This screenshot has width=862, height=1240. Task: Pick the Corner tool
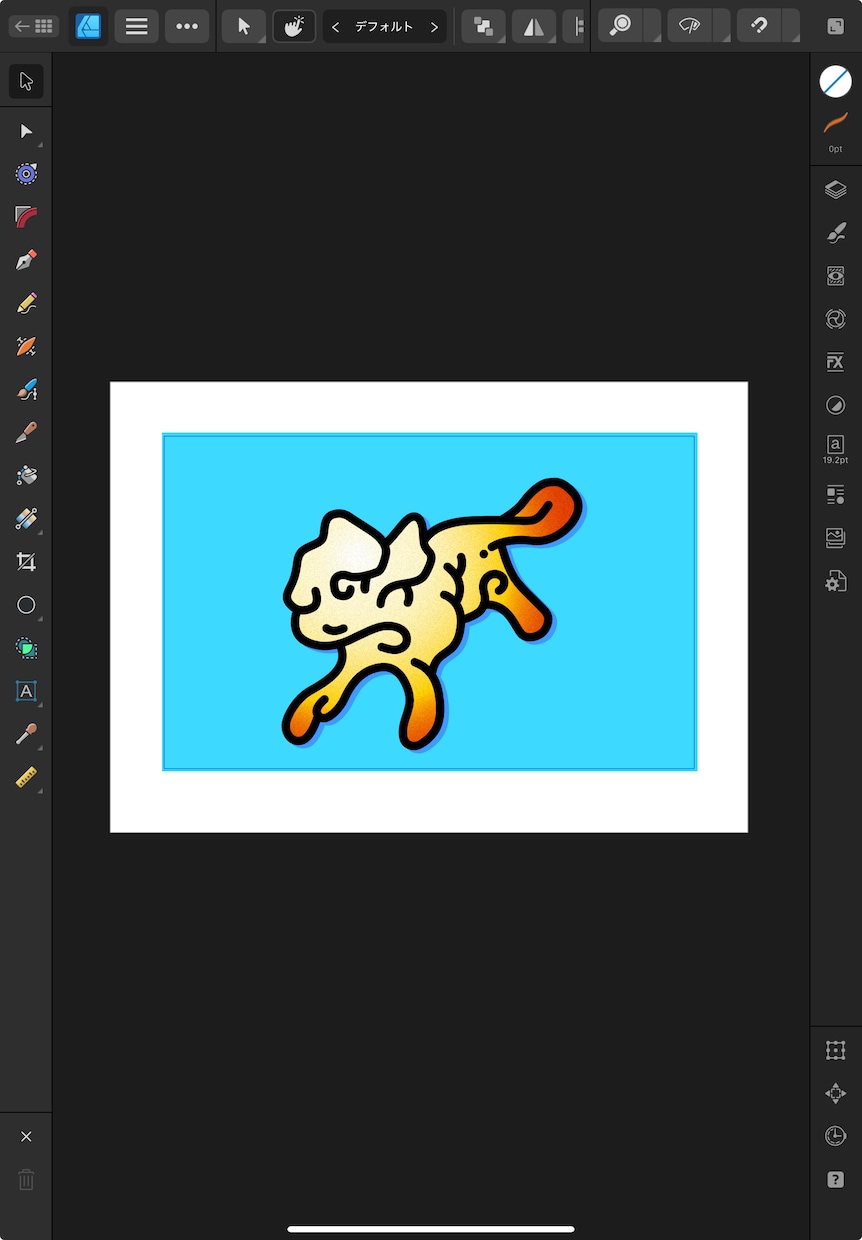coord(26,217)
